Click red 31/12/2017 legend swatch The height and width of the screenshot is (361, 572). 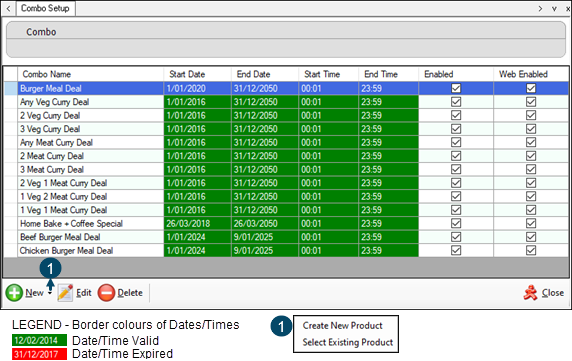click(x=39, y=354)
